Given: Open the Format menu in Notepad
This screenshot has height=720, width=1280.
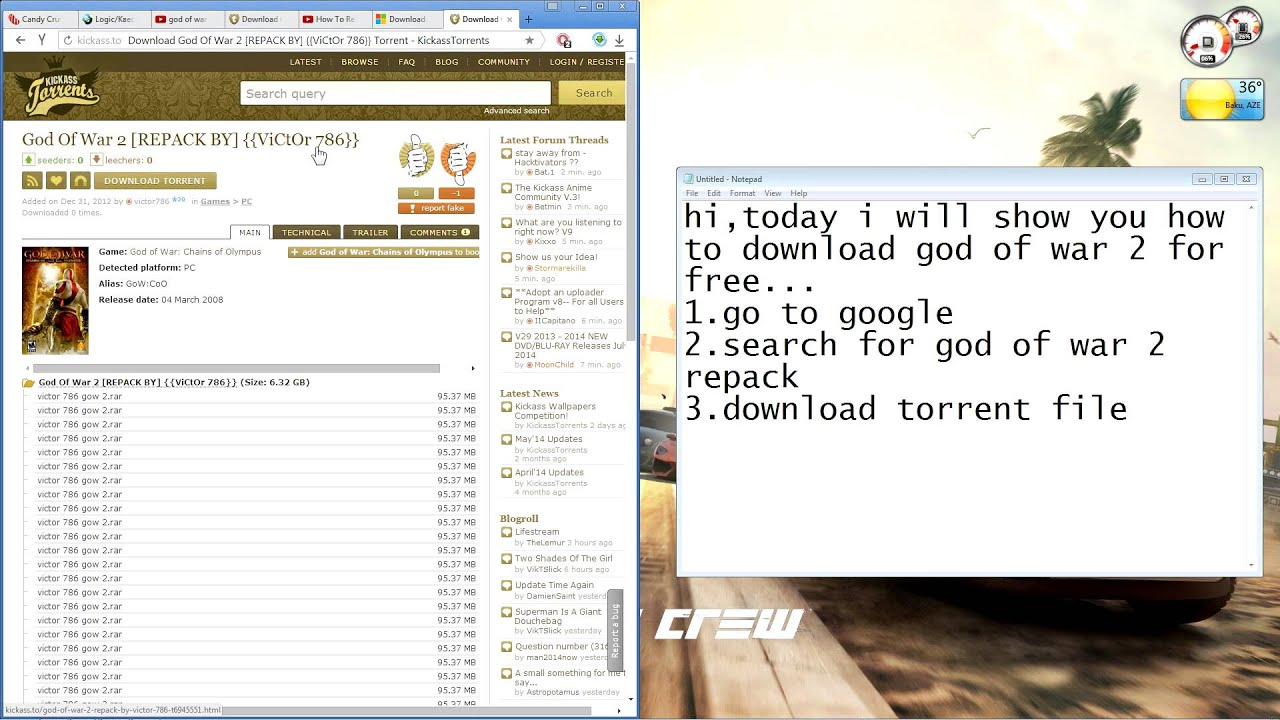Looking at the screenshot, I should pyautogui.click(x=742, y=193).
